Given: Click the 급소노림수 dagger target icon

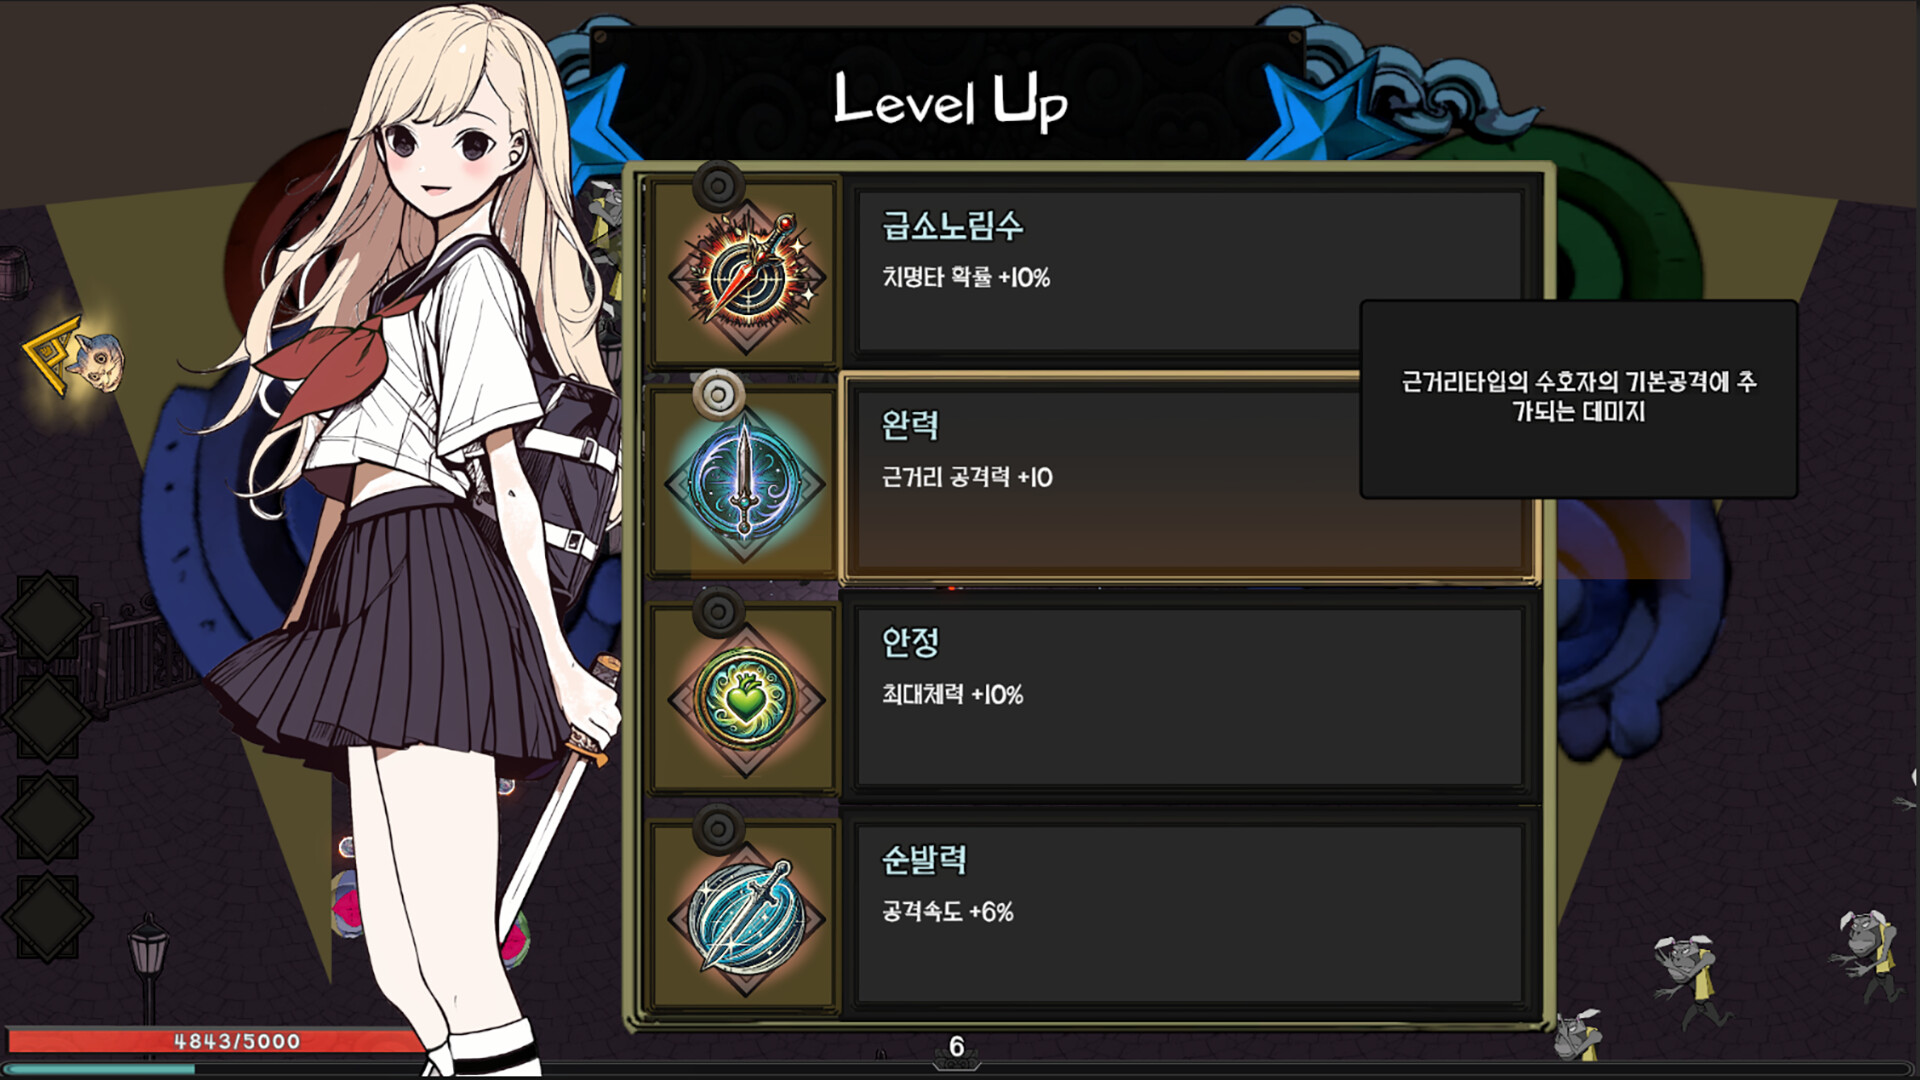Looking at the screenshot, I should [746, 273].
